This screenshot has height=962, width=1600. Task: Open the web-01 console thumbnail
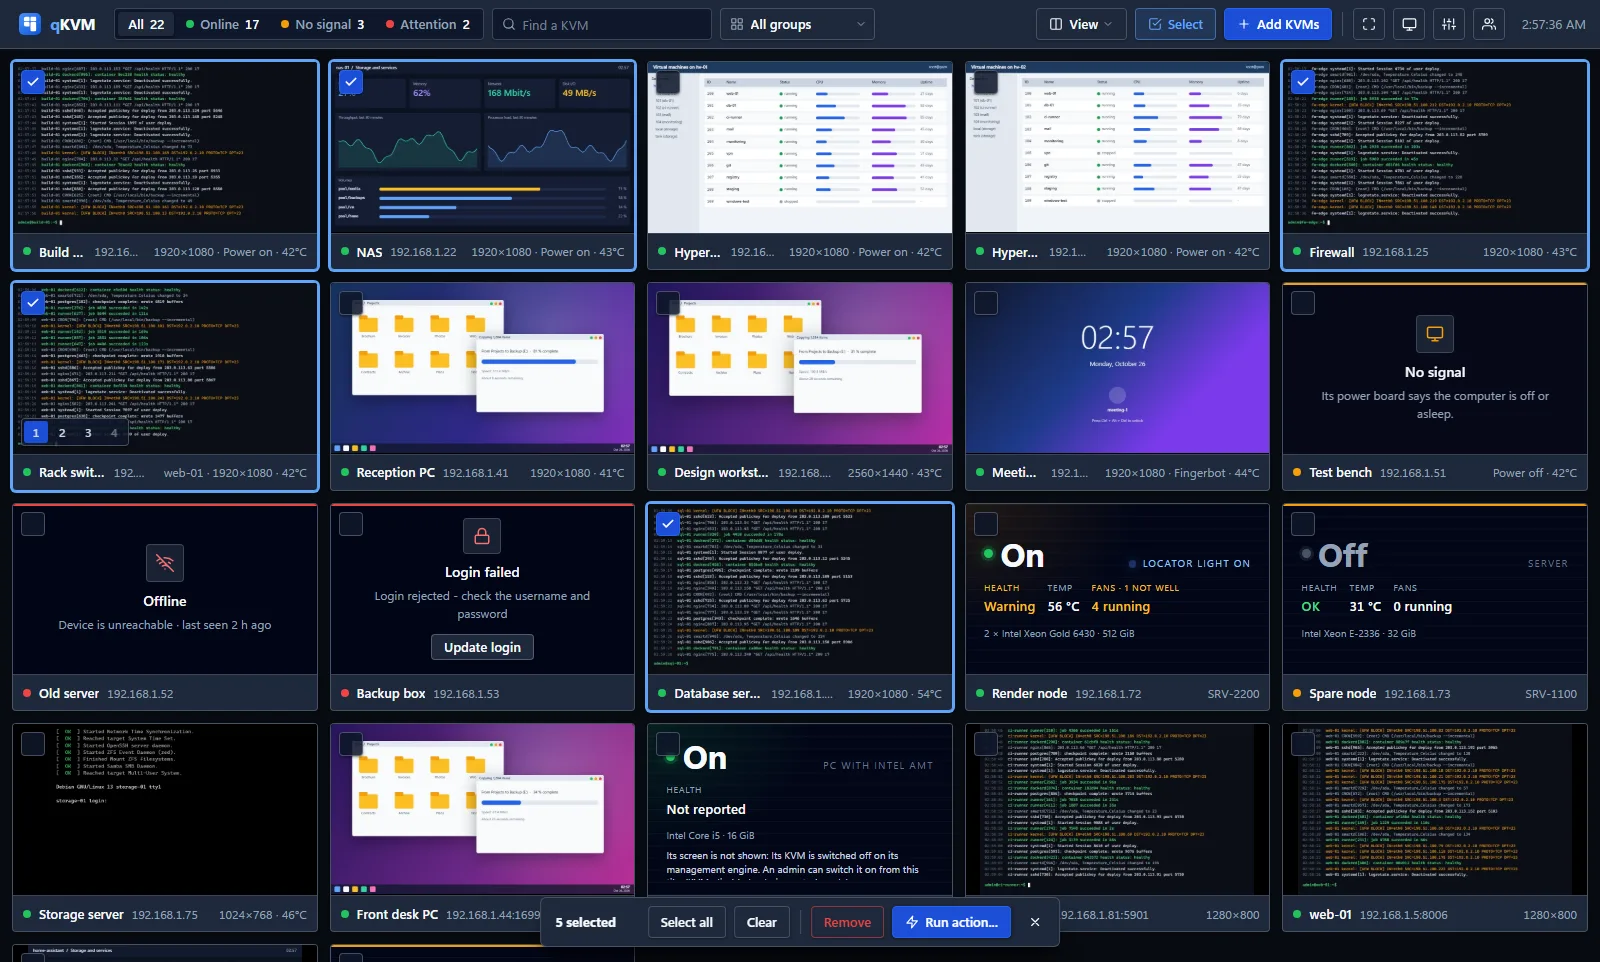point(1435,810)
